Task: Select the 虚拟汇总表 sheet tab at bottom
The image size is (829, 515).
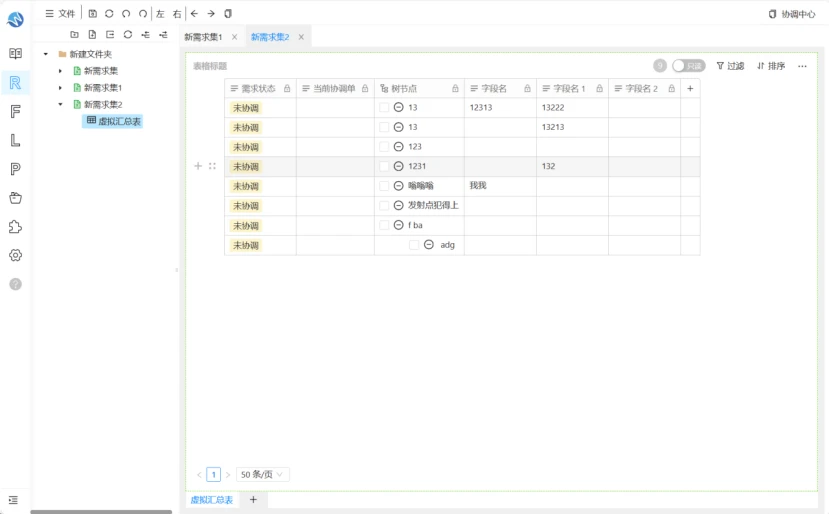Action: (211, 500)
